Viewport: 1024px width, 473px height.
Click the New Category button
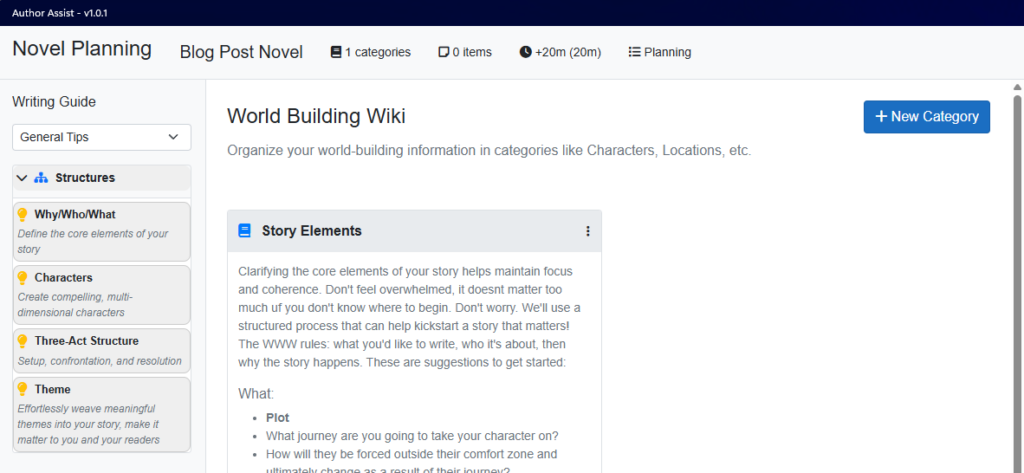[x=926, y=116]
